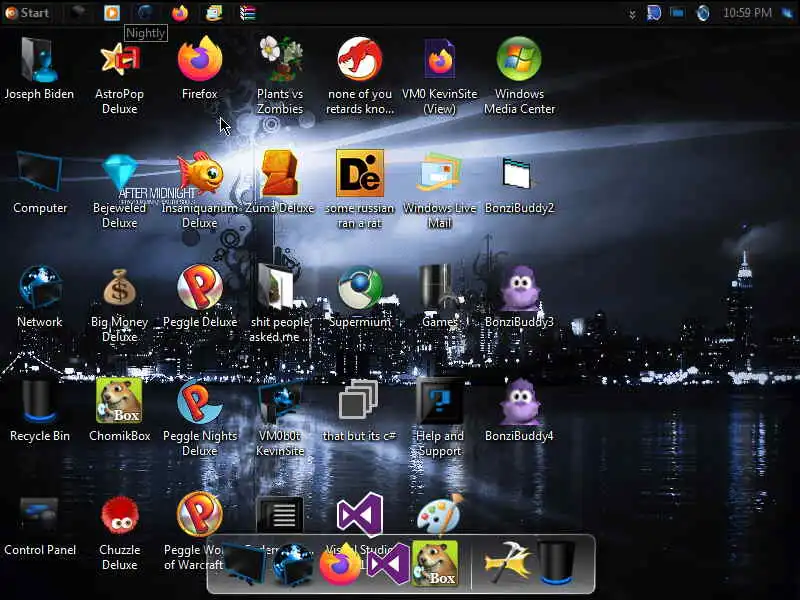Launch Windows Media Center
This screenshot has width=800, height=600.
[519, 59]
